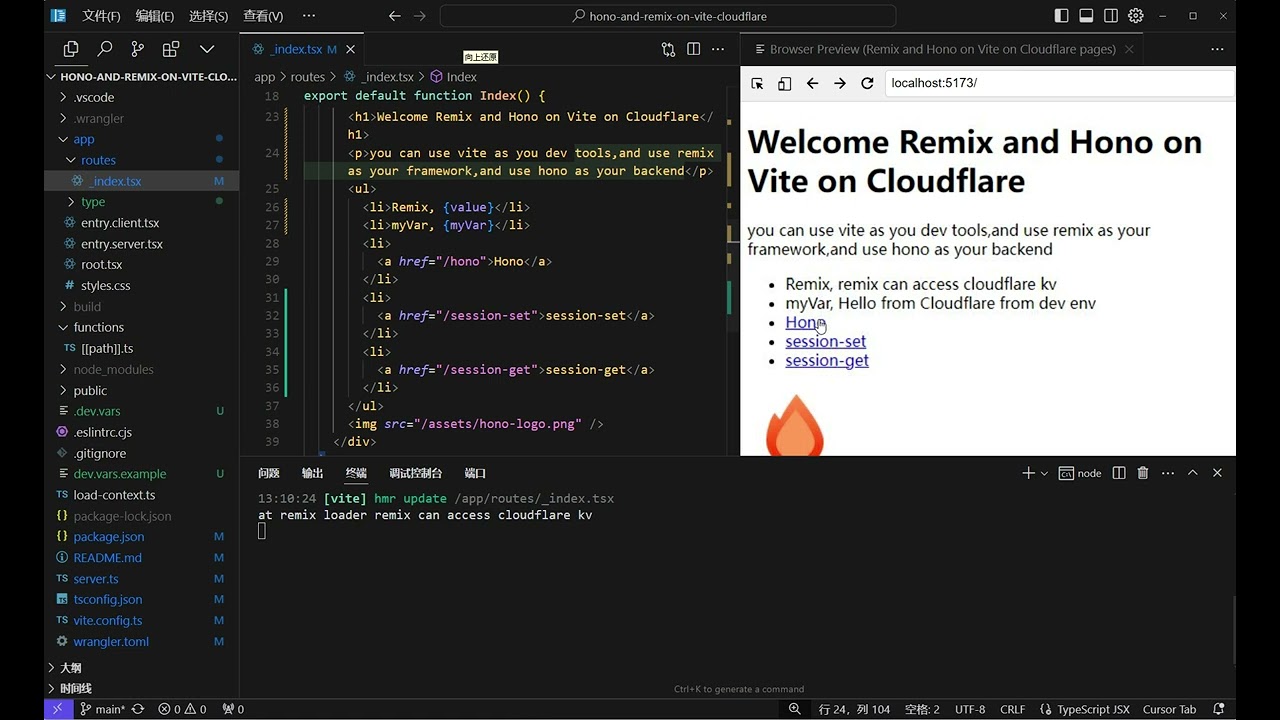Open the 文件(F) menu
Image resolution: width=1280 pixels, height=720 pixels.
(101, 16)
